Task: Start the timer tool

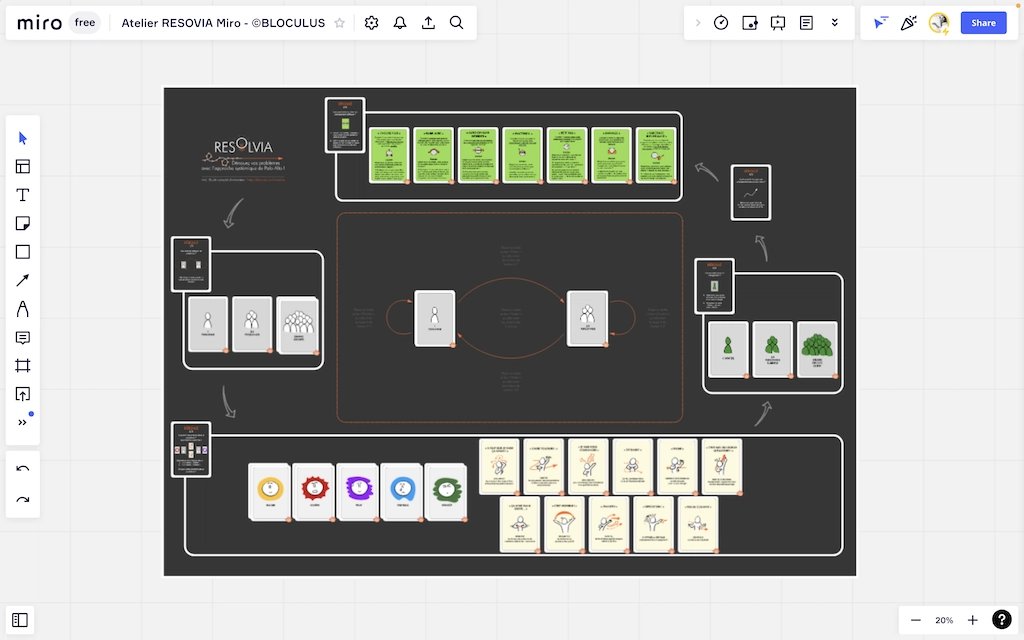Action: point(721,23)
